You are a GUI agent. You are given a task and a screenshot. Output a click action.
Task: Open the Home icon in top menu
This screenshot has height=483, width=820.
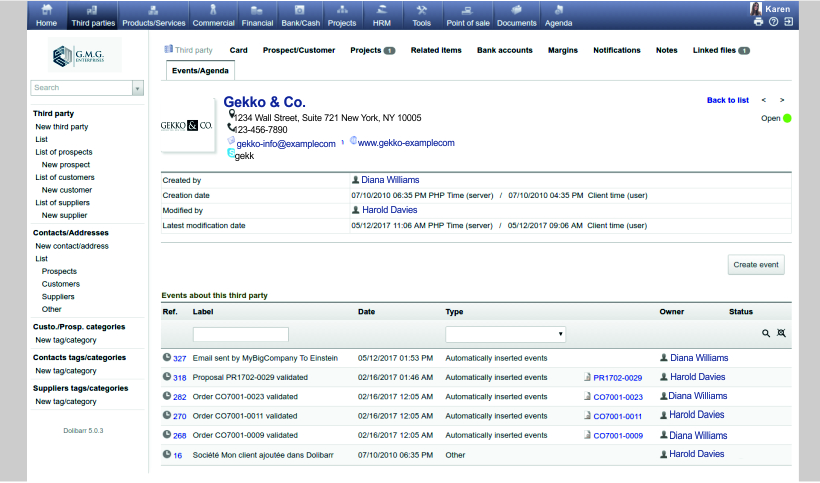coord(46,10)
